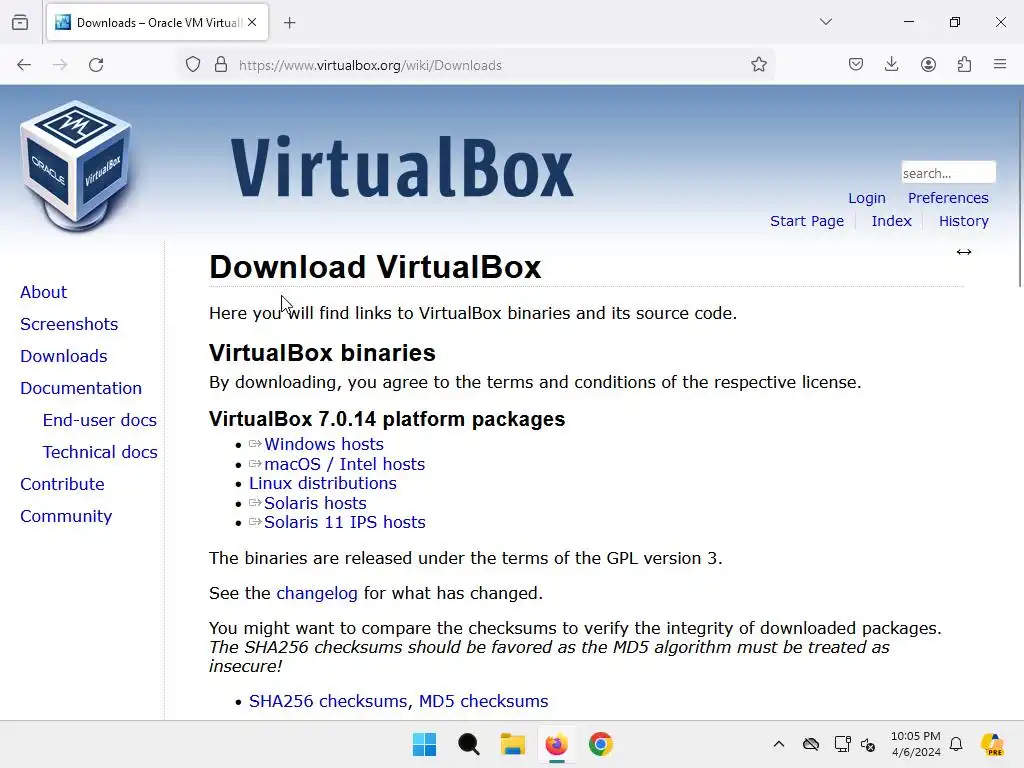
Task: Open the Firefox hamburger menu
Action: coord(1000,64)
